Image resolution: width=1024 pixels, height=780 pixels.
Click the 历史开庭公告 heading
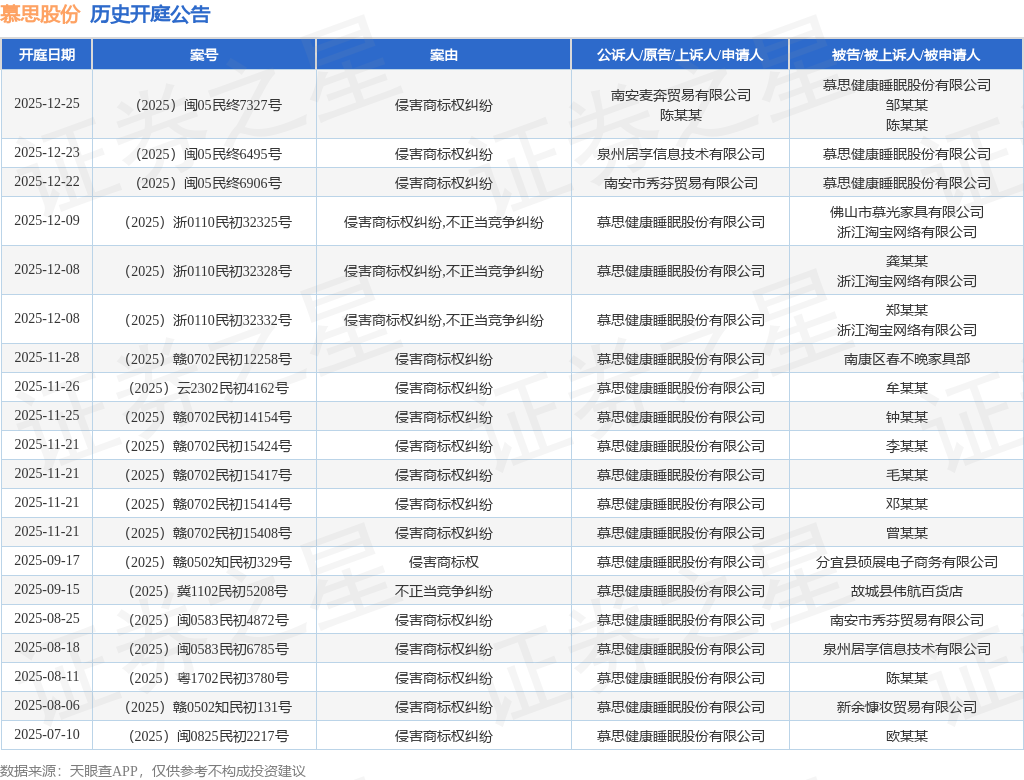pyautogui.click(x=150, y=14)
